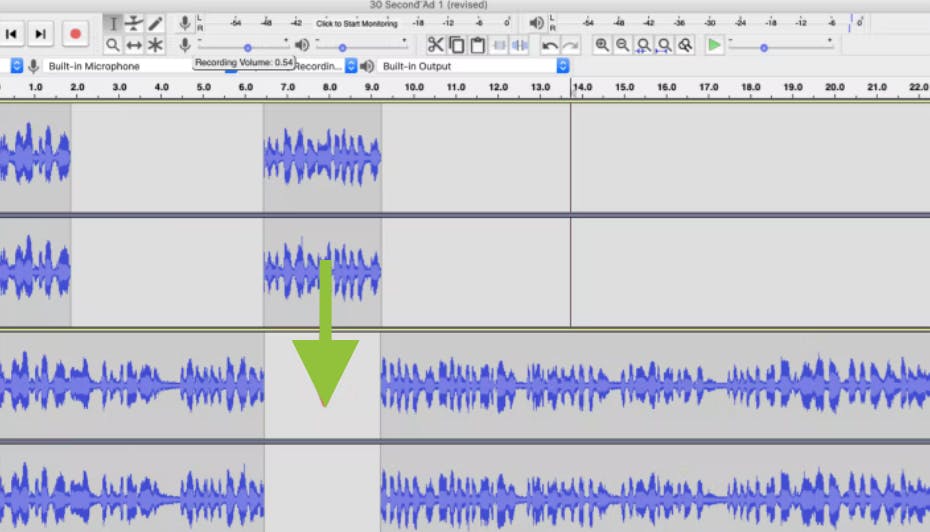This screenshot has width=930, height=532.
Task: Skip to end of project
Action: tap(40, 34)
